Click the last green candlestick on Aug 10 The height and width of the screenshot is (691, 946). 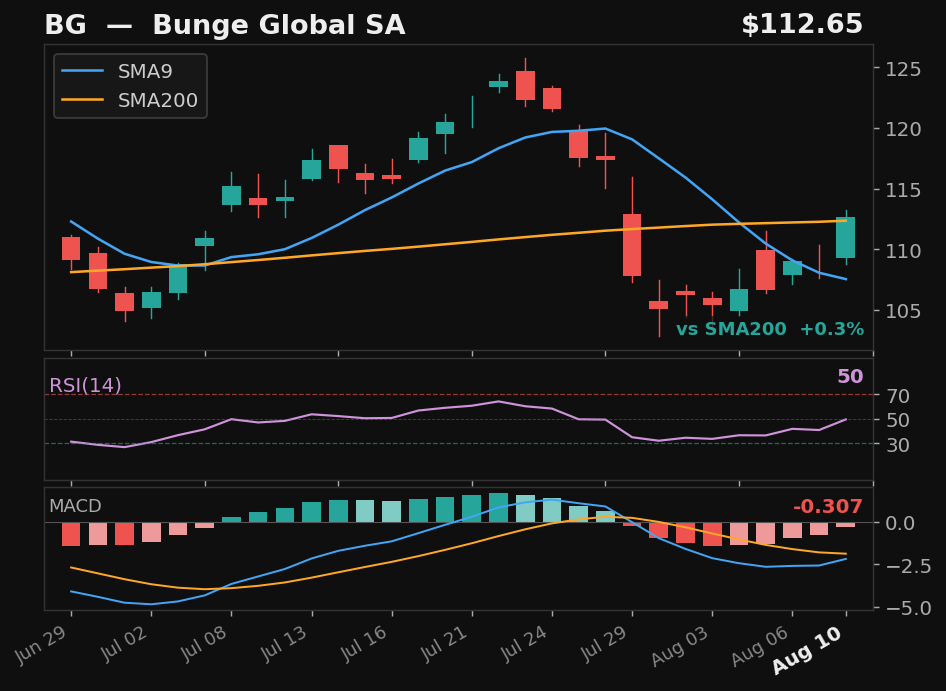[x=846, y=238]
